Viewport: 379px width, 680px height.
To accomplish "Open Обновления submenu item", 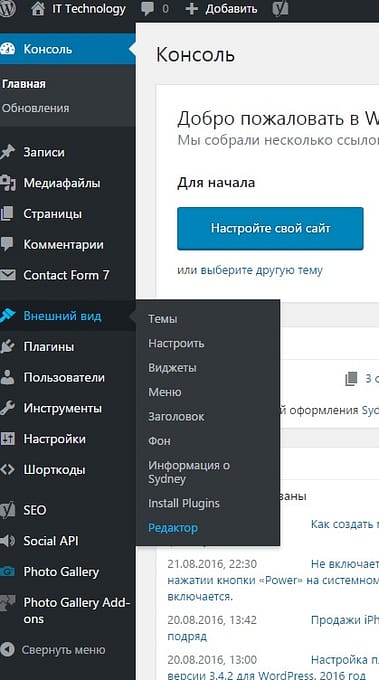I will pos(36,108).
